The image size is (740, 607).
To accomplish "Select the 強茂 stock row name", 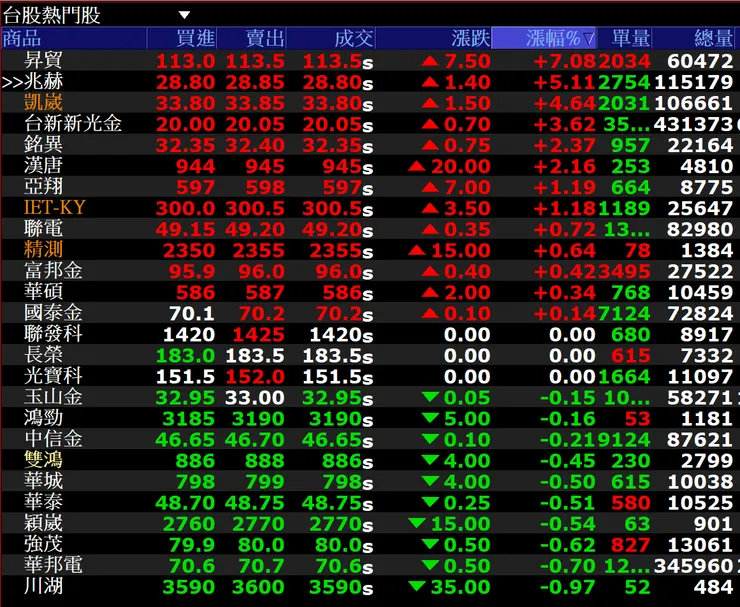I will [x=43, y=544].
